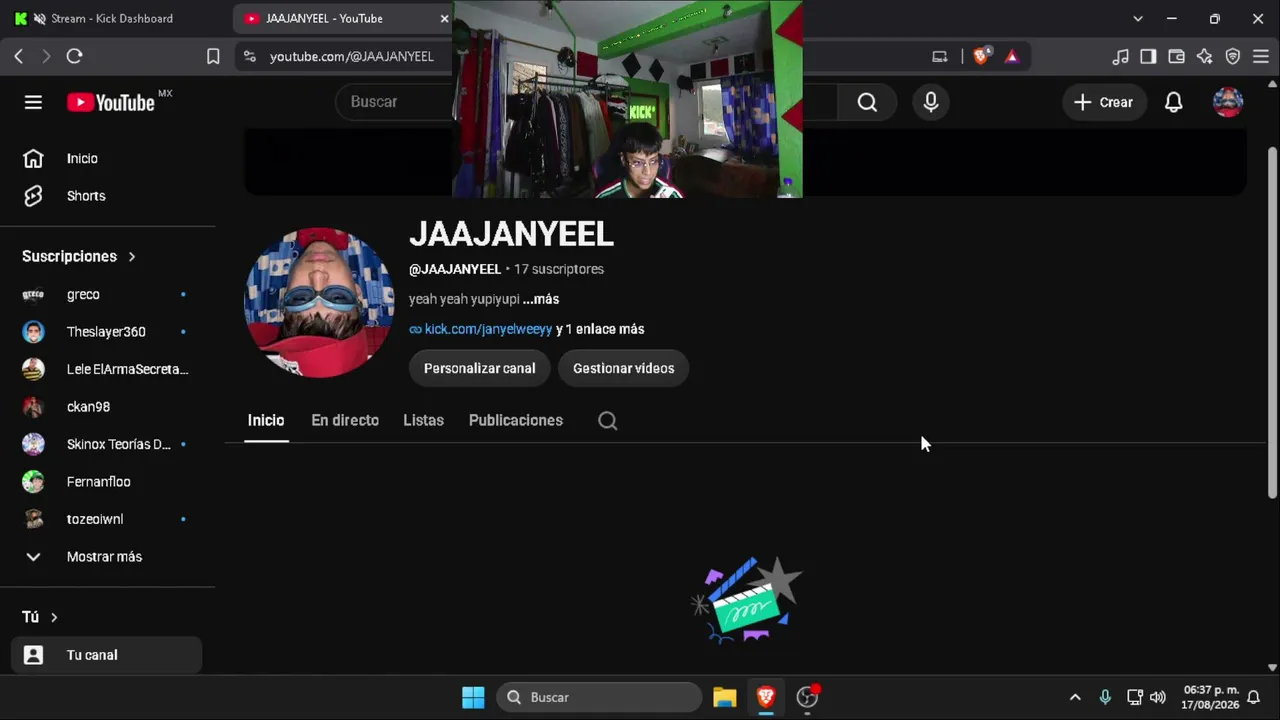Image resolution: width=1280 pixels, height=720 pixels.
Task: Open the kick.com/janyelweeyy link
Action: pyautogui.click(x=488, y=329)
